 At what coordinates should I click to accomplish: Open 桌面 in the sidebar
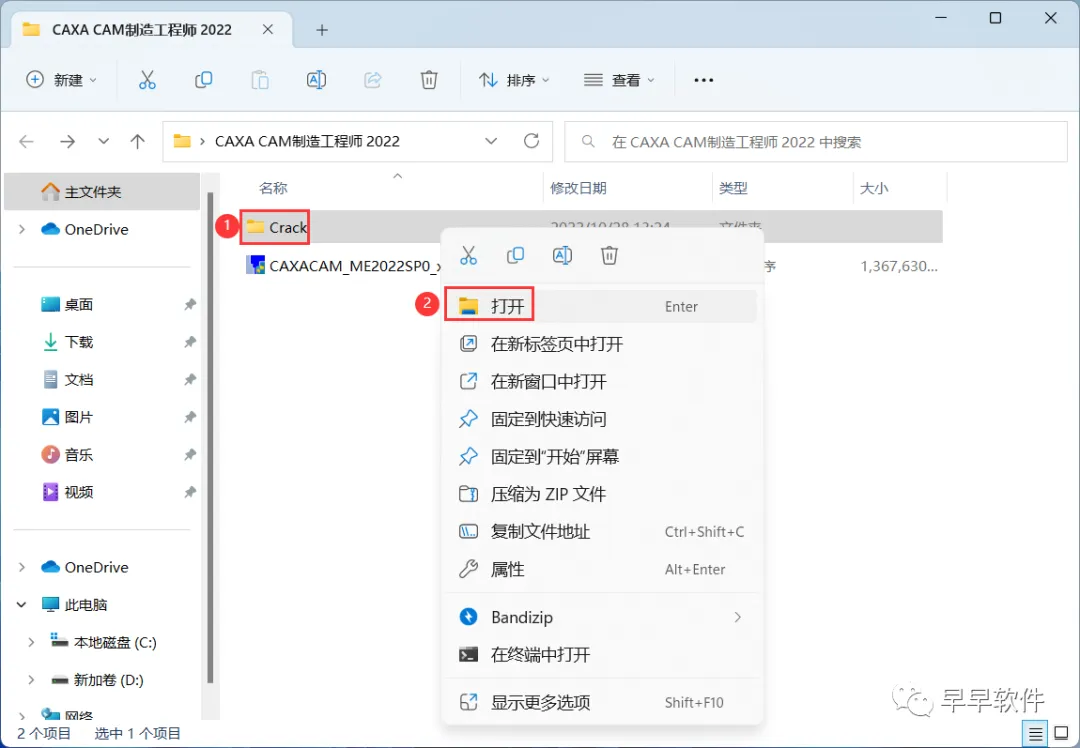coord(67,304)
